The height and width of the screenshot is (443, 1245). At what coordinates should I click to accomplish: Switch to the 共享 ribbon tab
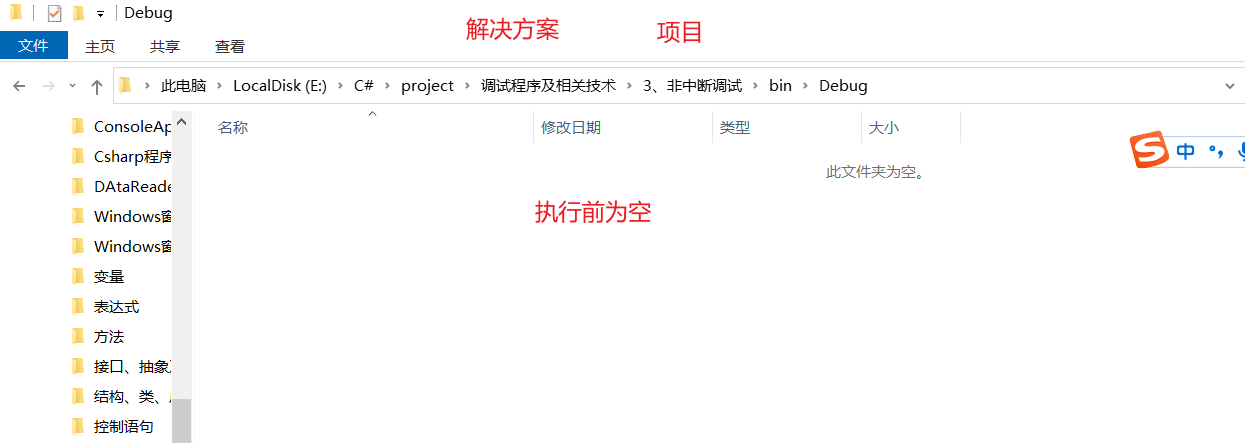click(165, 46)
